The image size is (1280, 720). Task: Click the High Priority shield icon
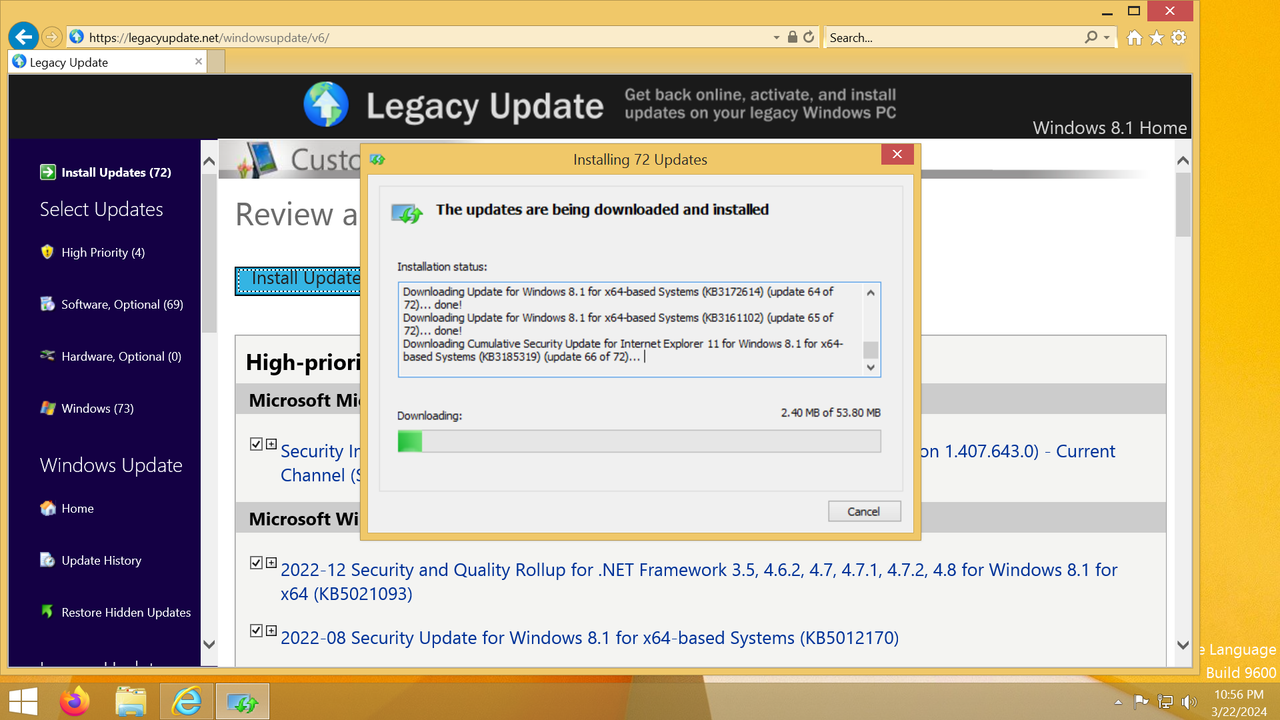47,252
